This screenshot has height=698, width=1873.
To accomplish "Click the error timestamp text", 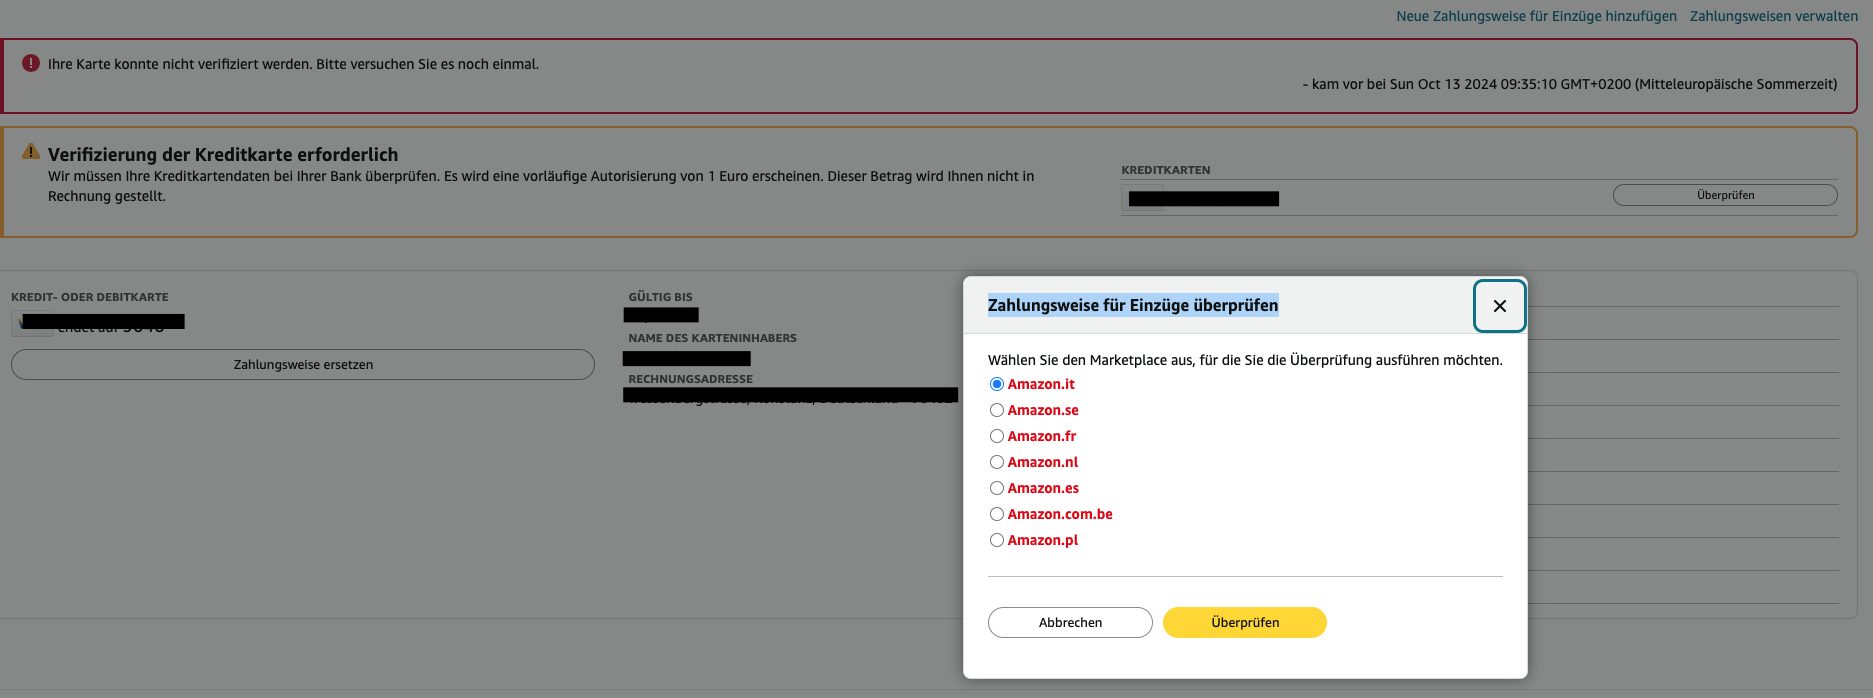I will click(x=1570, y=84).
